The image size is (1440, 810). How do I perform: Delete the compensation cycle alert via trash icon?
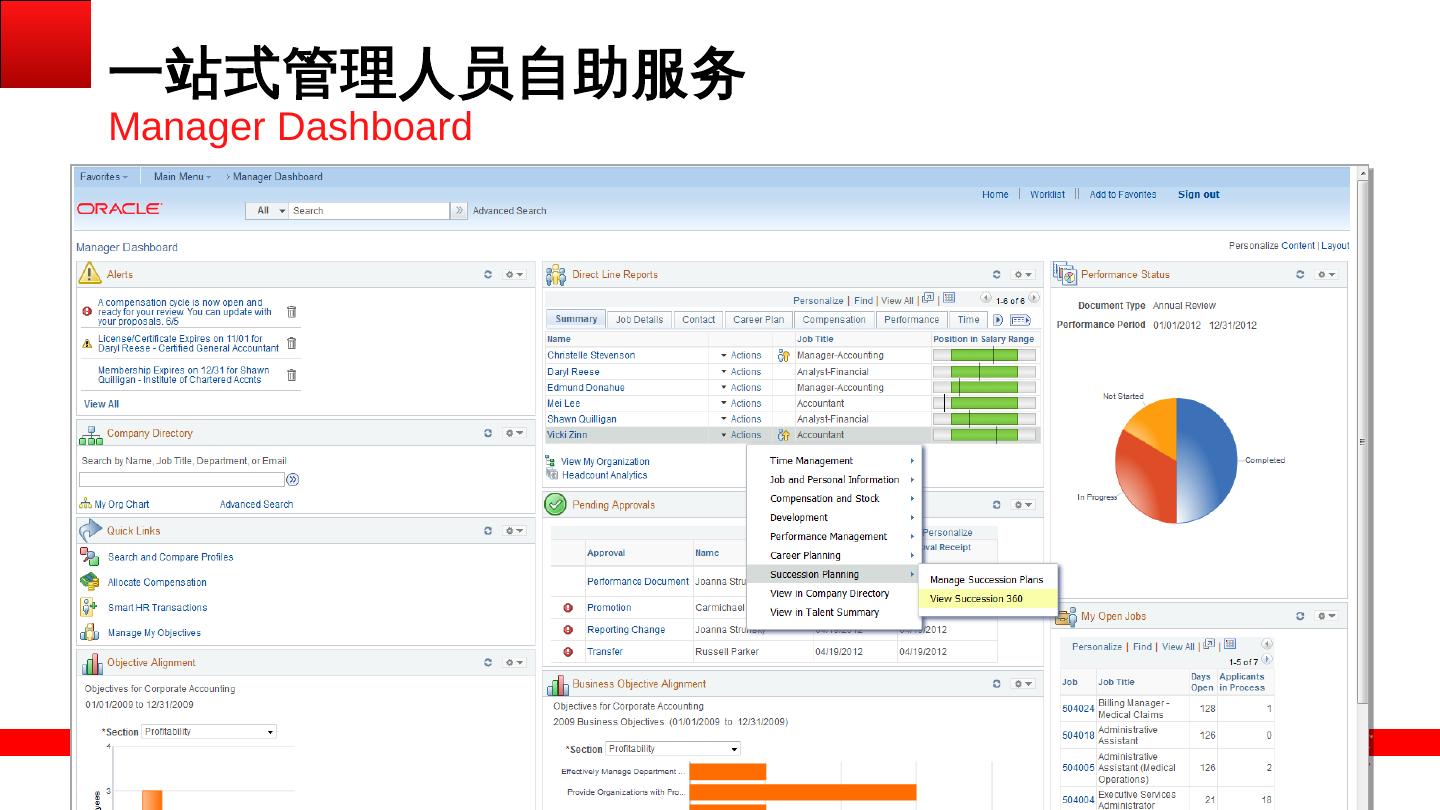click(x=291, y=311)
